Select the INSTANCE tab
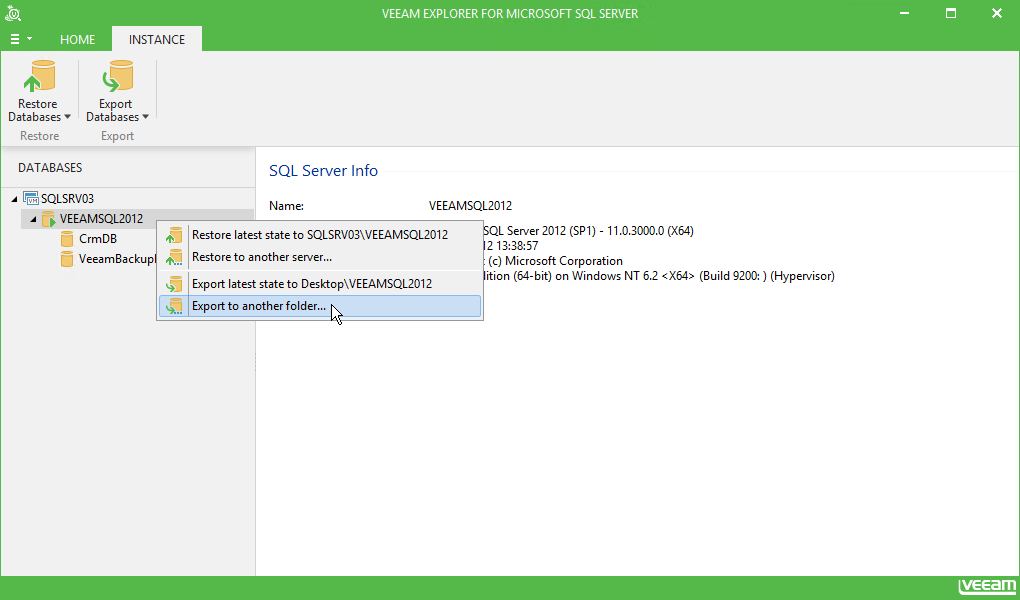This screenshot has width=1020, height=600. [157, 40]
